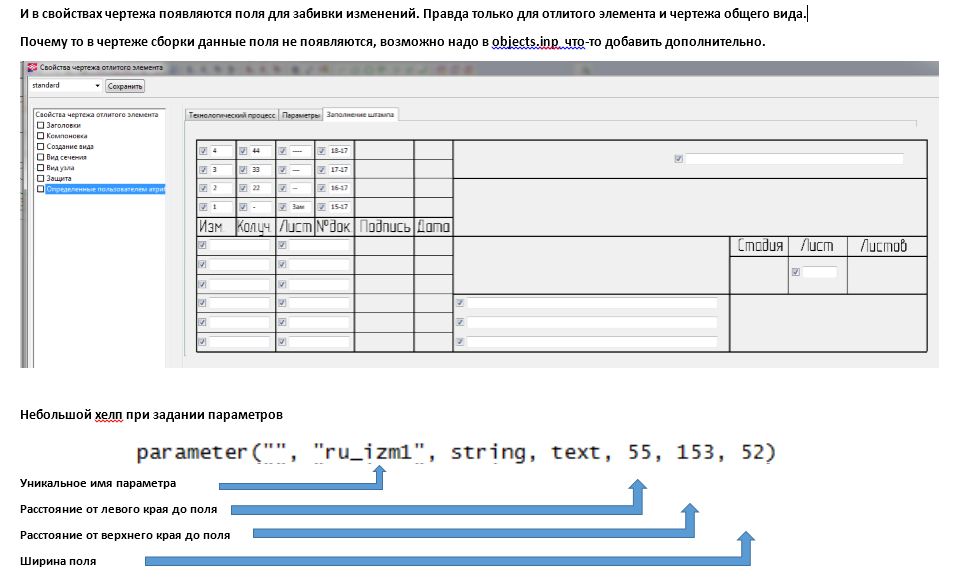Uncheck the checkbox beside value 4
The width and height of the screenshot is (970, 583).
click(203, 151)
